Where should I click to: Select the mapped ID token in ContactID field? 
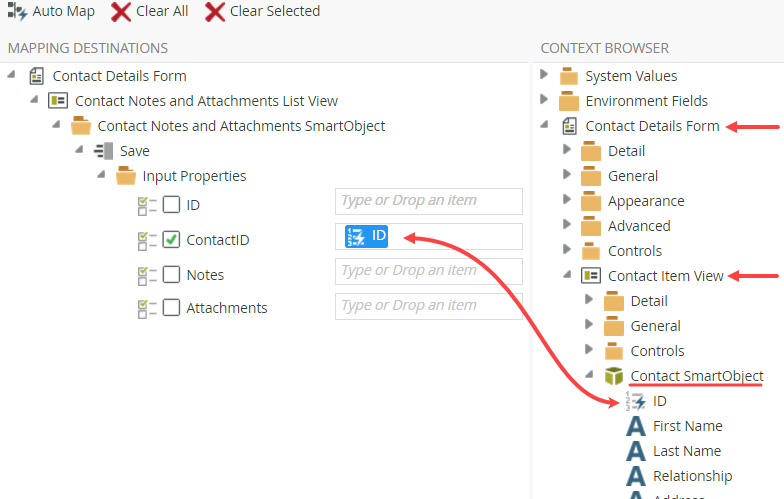click(367, 236)
